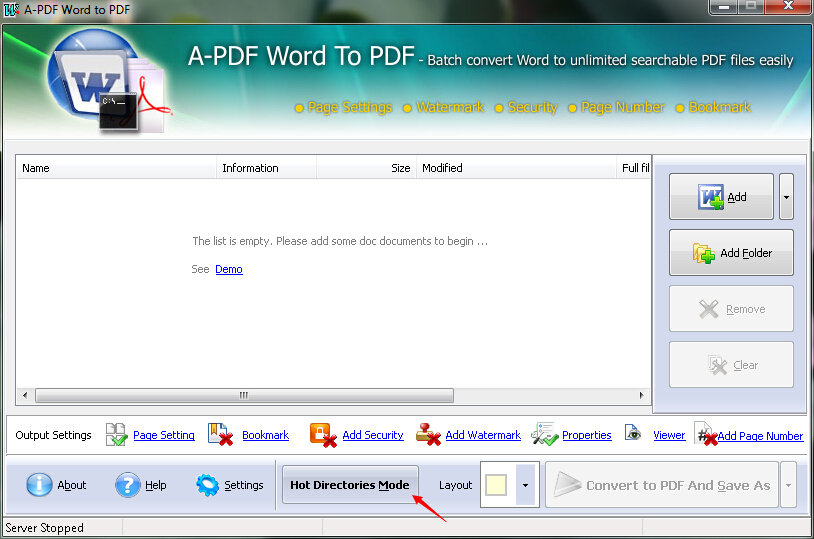
Task: Click the Hot Directories Mode button
Action: pyautogui.click(x=350, y=484)
